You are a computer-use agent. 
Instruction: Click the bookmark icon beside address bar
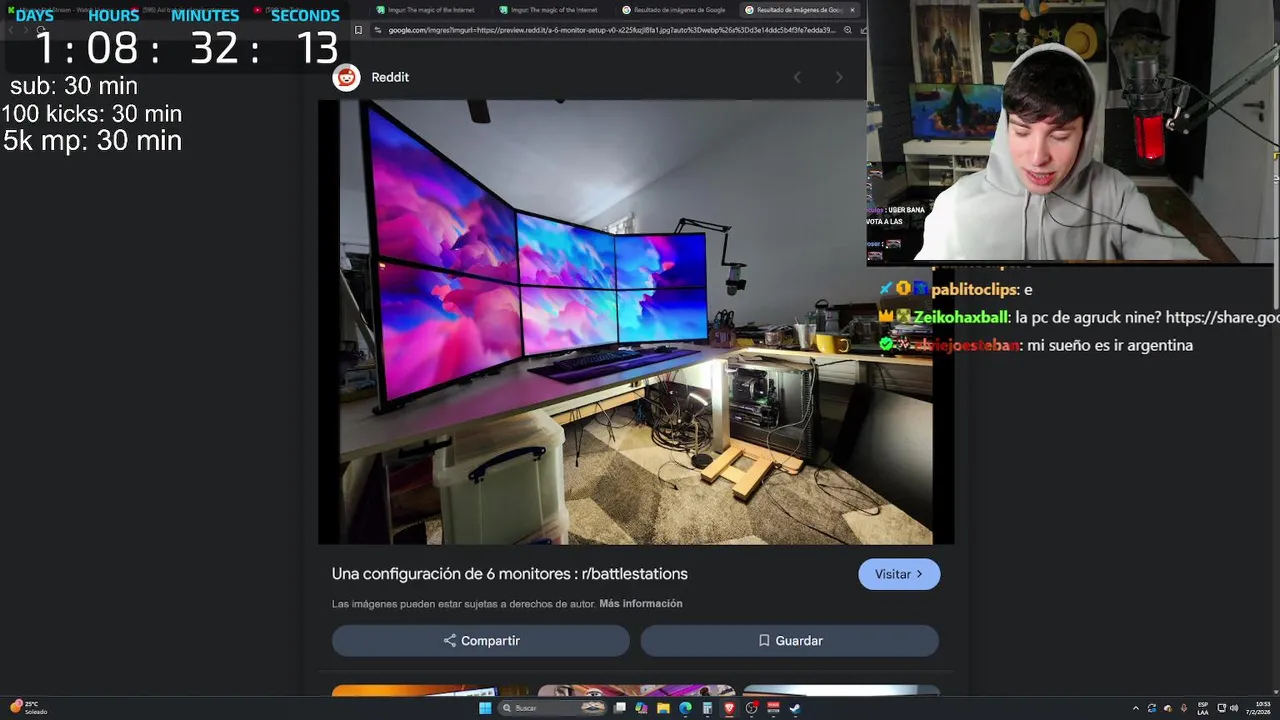[359, 30]
